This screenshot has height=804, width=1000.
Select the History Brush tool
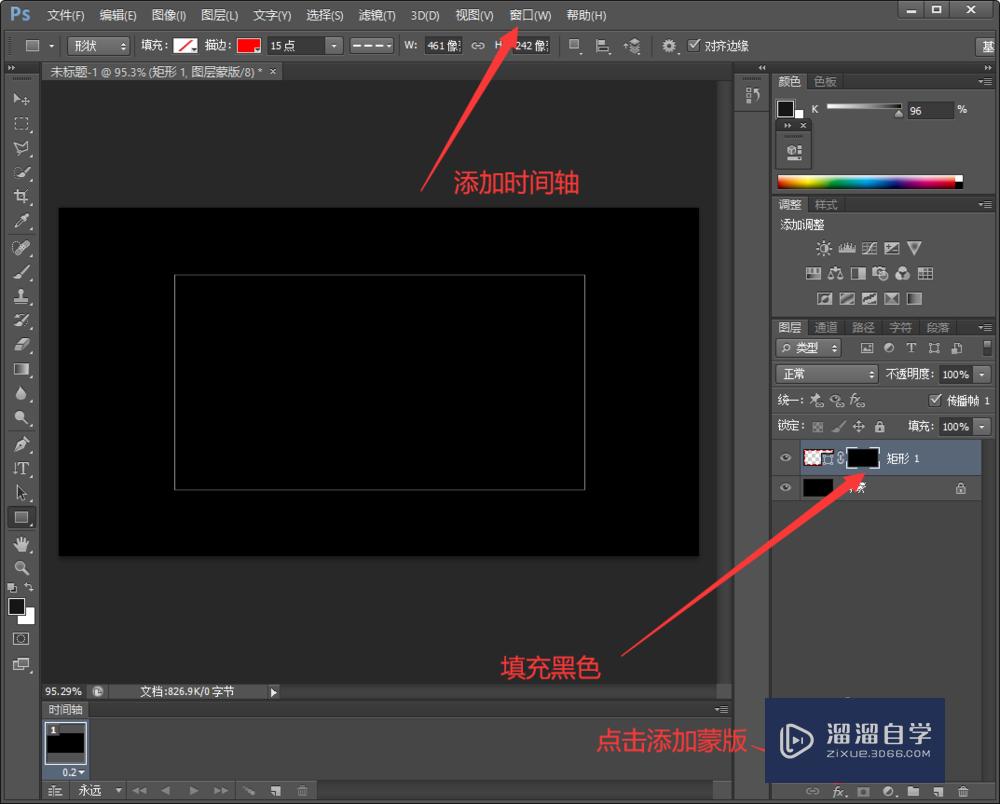(21, 321)
